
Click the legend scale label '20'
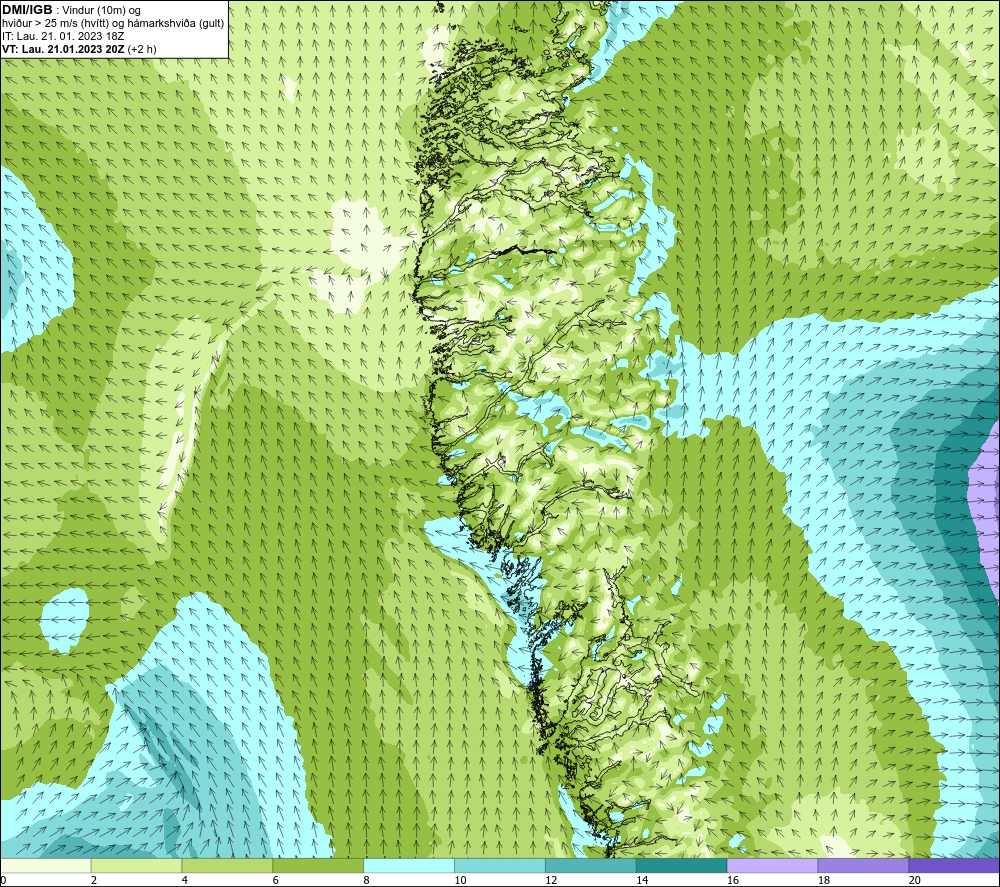tap(915, 880)
